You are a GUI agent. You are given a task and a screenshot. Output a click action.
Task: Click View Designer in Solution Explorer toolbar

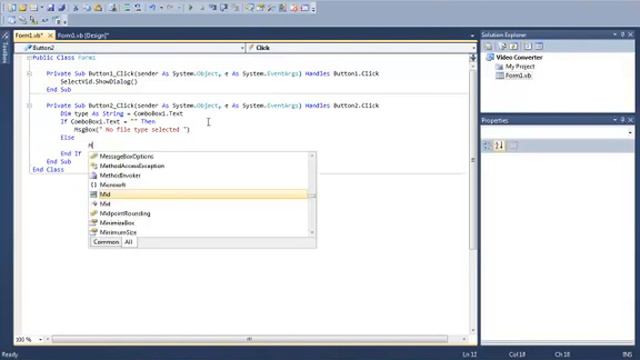pos(539,46)
